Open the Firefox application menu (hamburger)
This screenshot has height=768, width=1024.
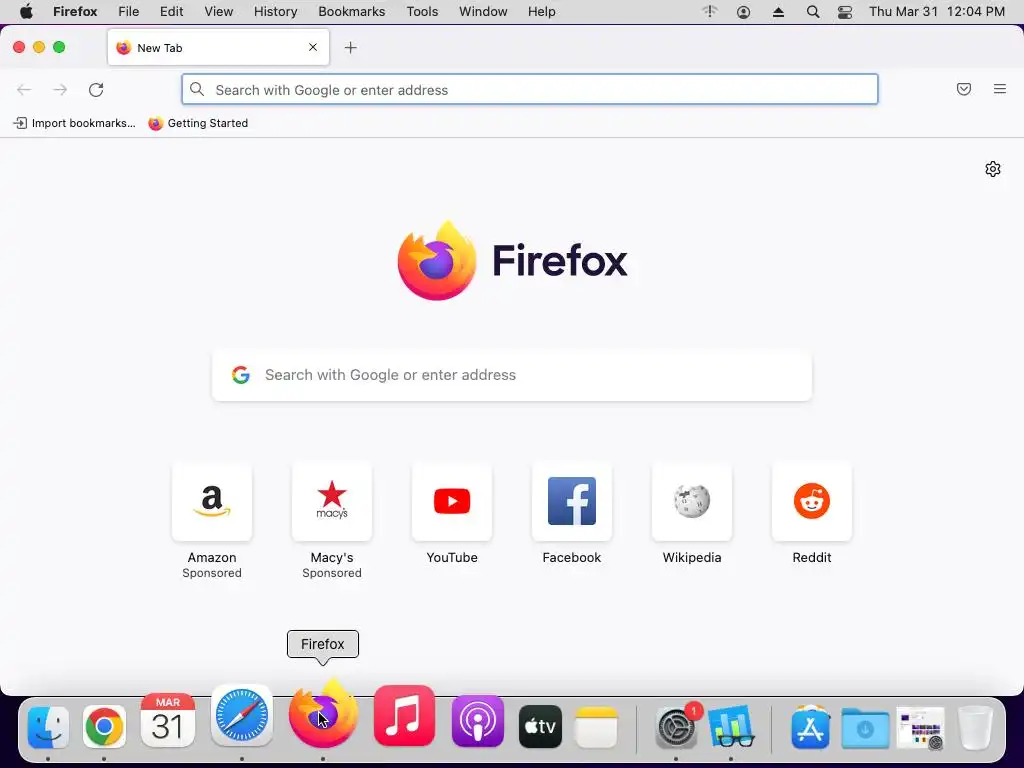tap(1000, 89)
